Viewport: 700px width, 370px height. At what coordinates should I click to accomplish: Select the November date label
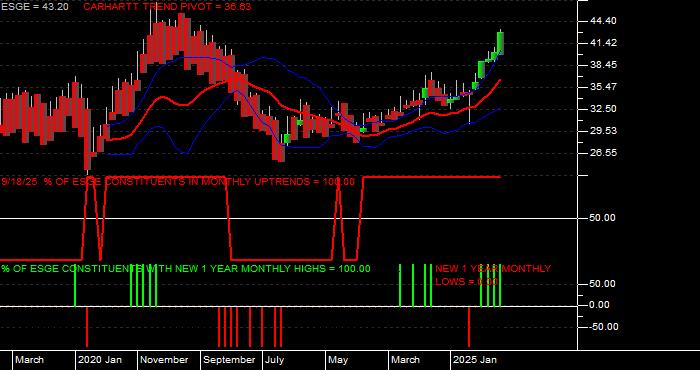coord(165,360)
